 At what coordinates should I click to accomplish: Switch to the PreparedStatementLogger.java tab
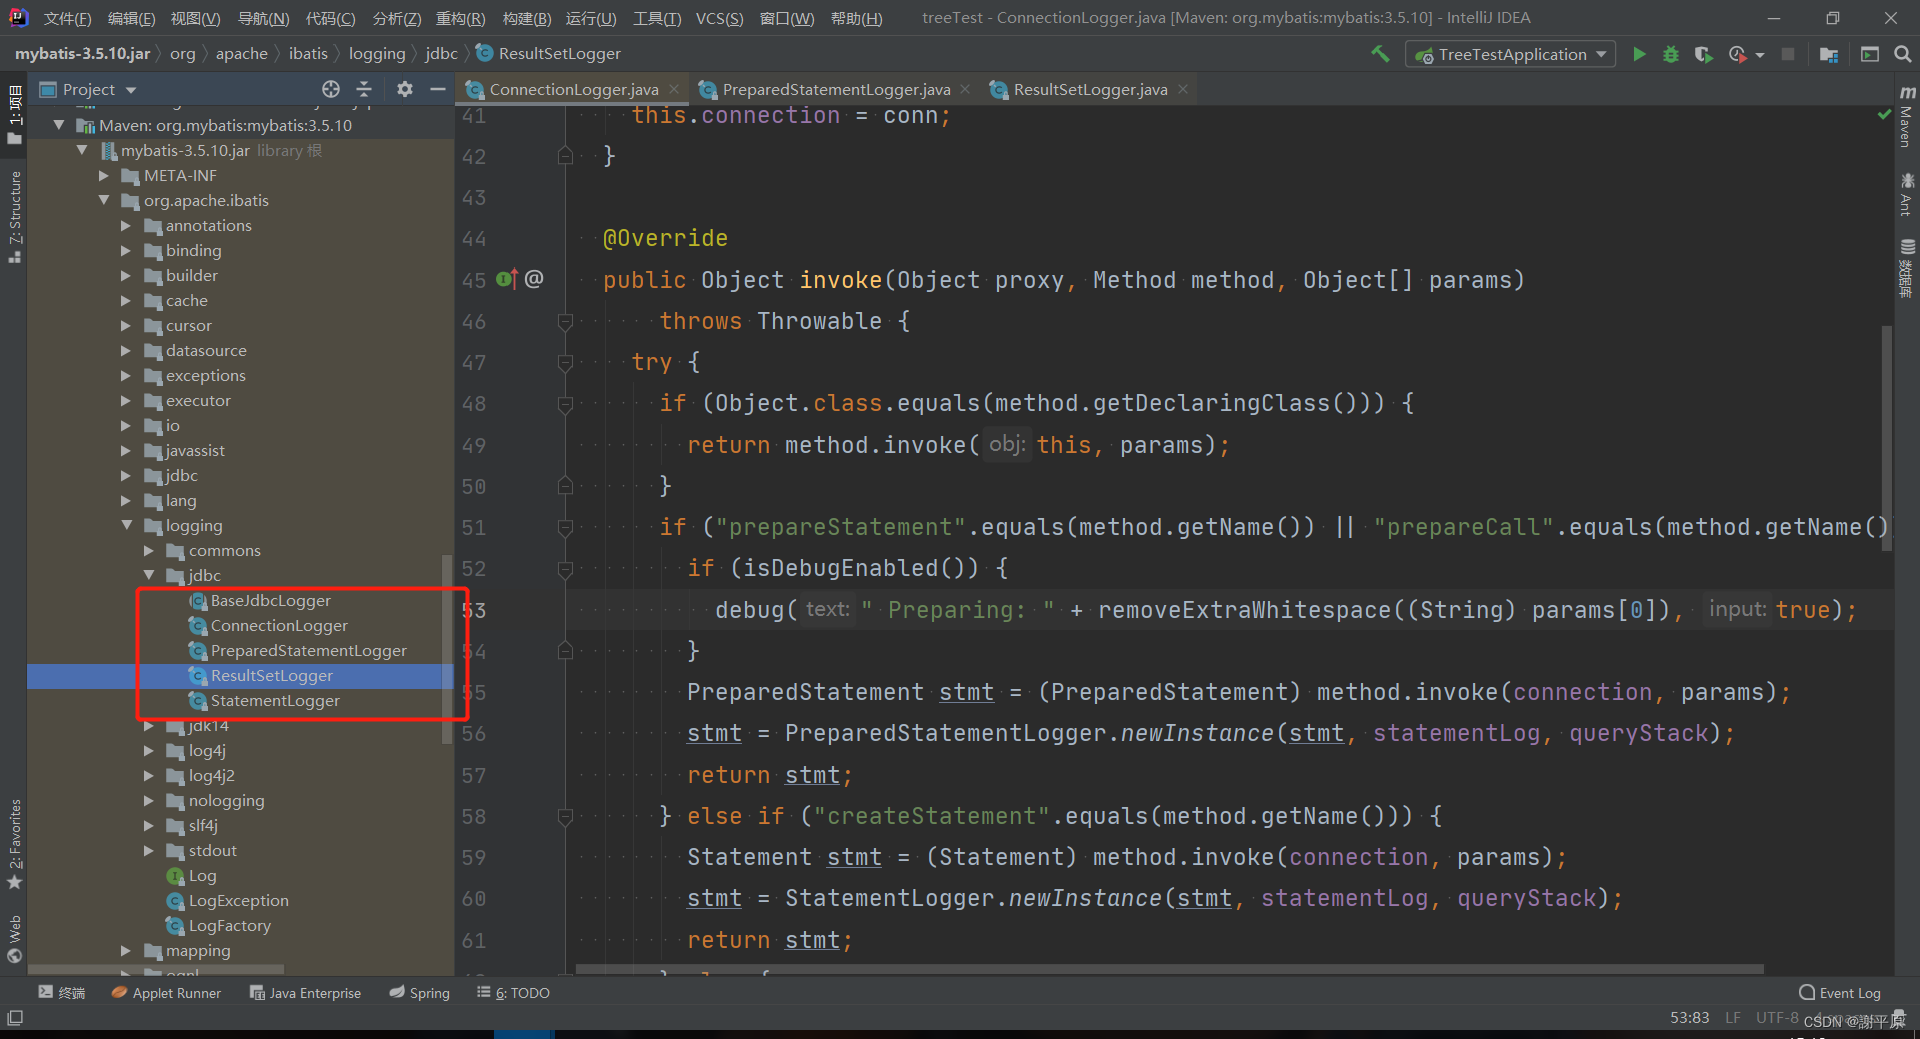836,89
